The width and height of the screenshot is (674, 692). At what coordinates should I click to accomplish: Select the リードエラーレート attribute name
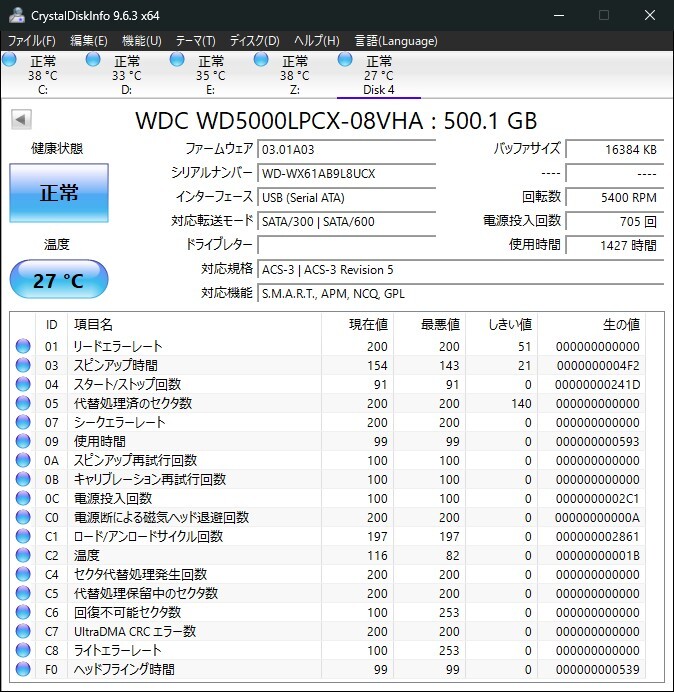118,346
